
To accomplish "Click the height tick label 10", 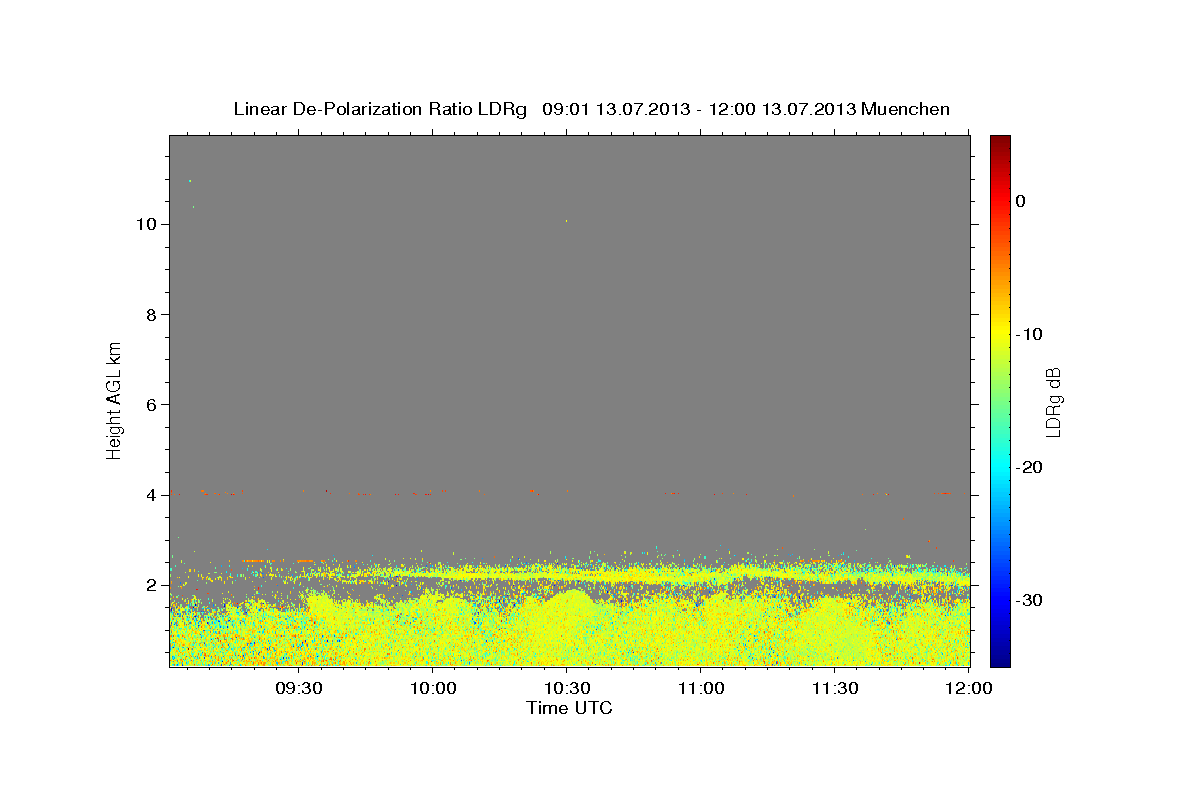I will 146,224.
